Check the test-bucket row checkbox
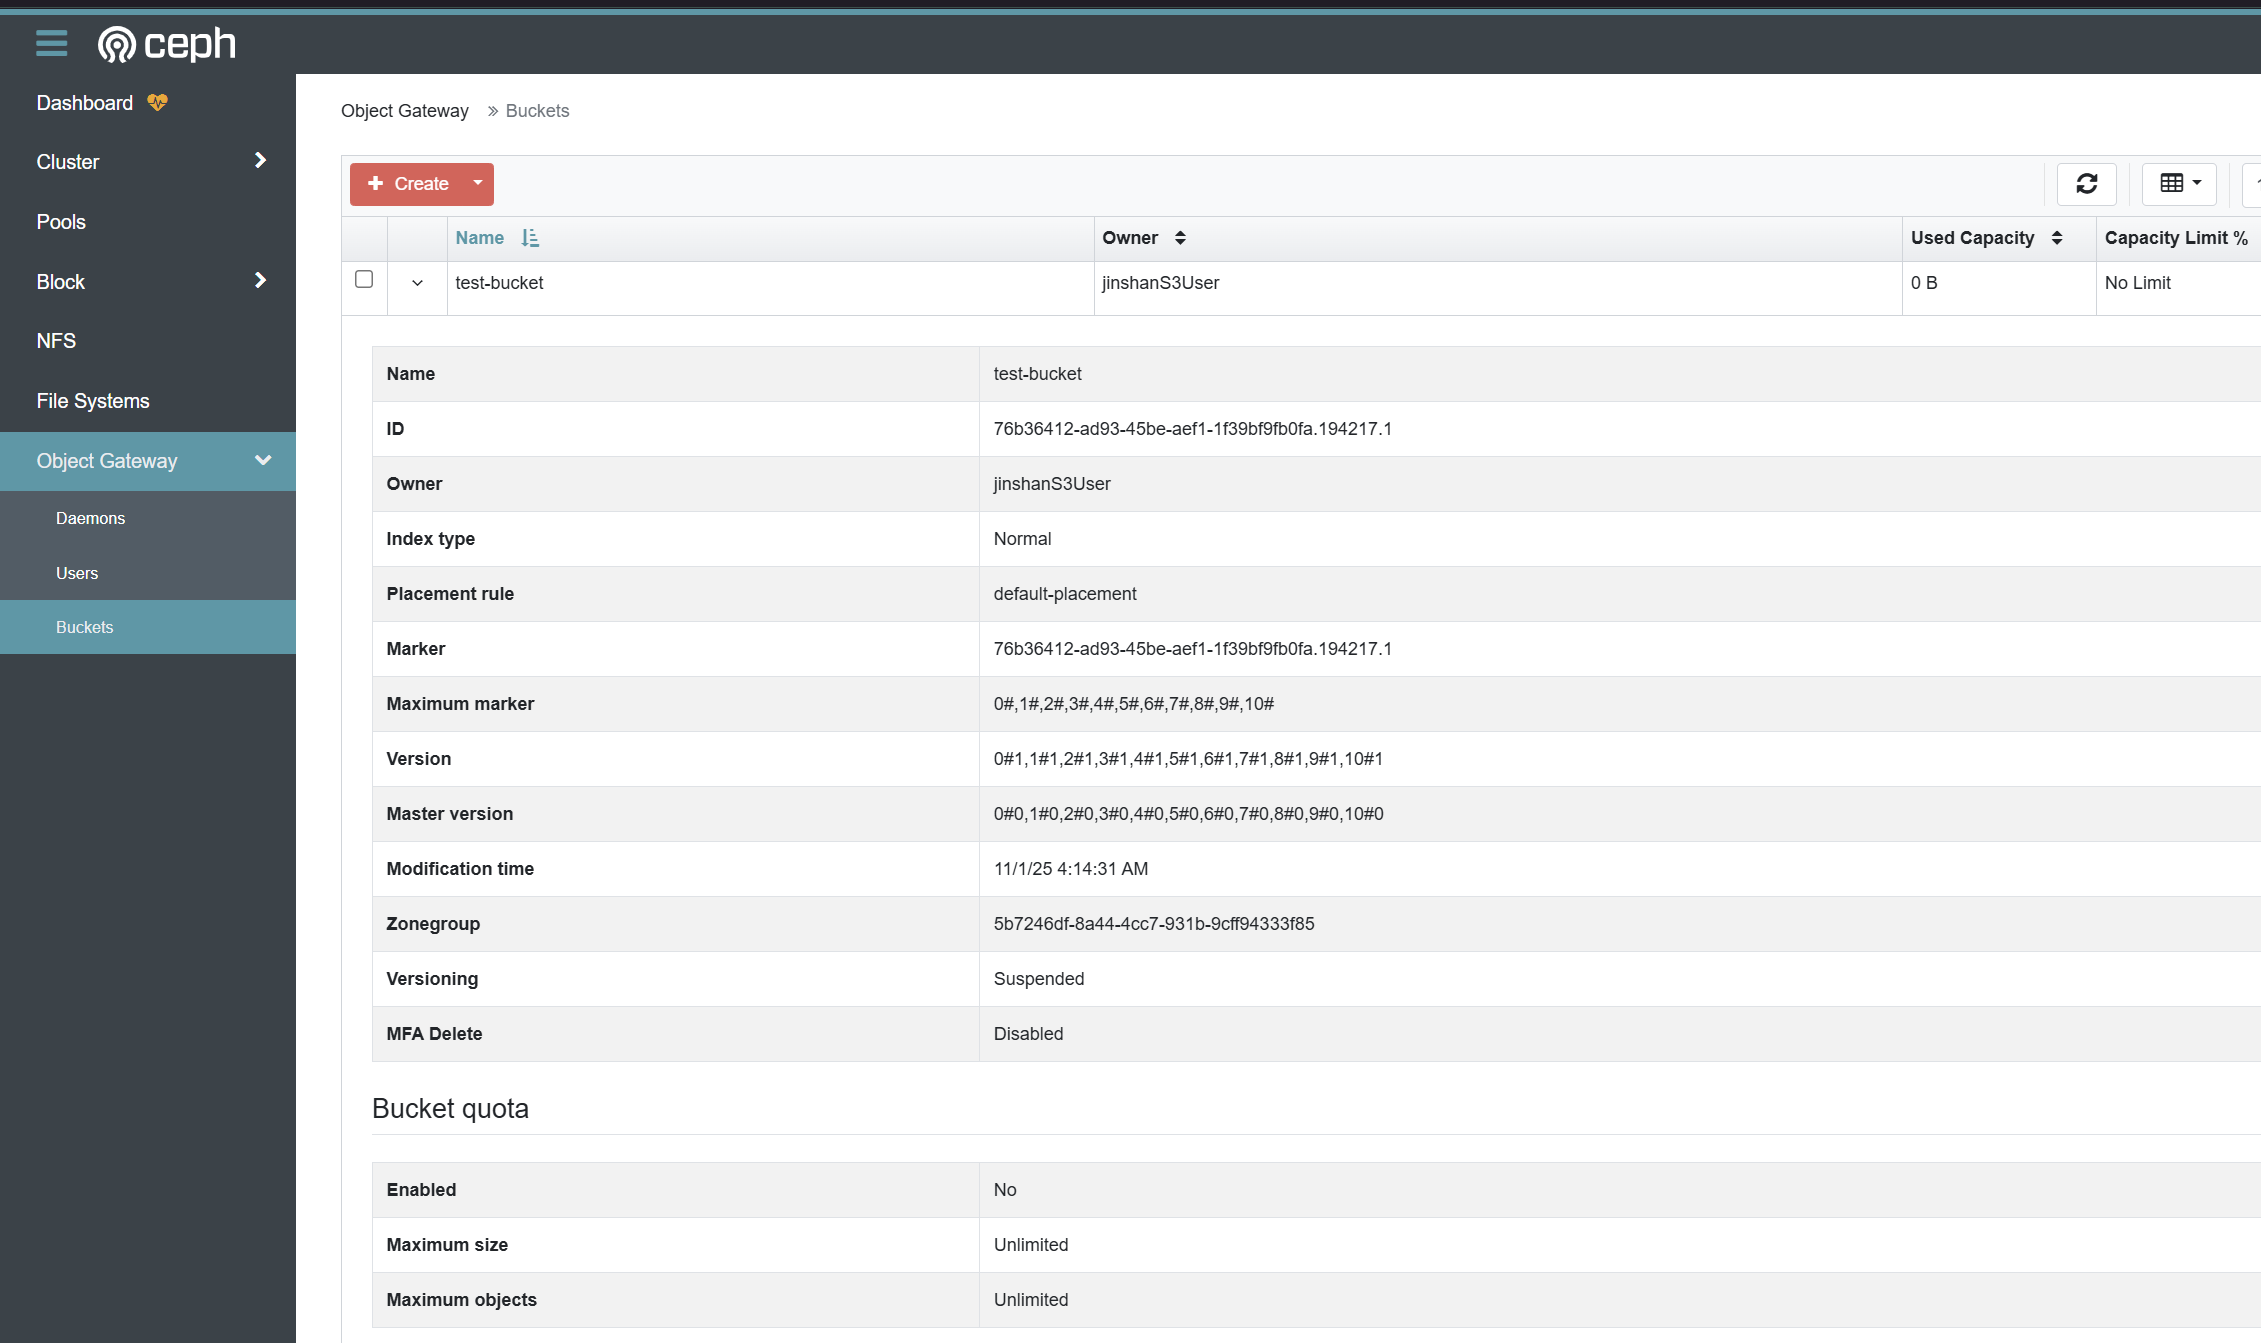Screen dimensions: 2261x1343 364,280
